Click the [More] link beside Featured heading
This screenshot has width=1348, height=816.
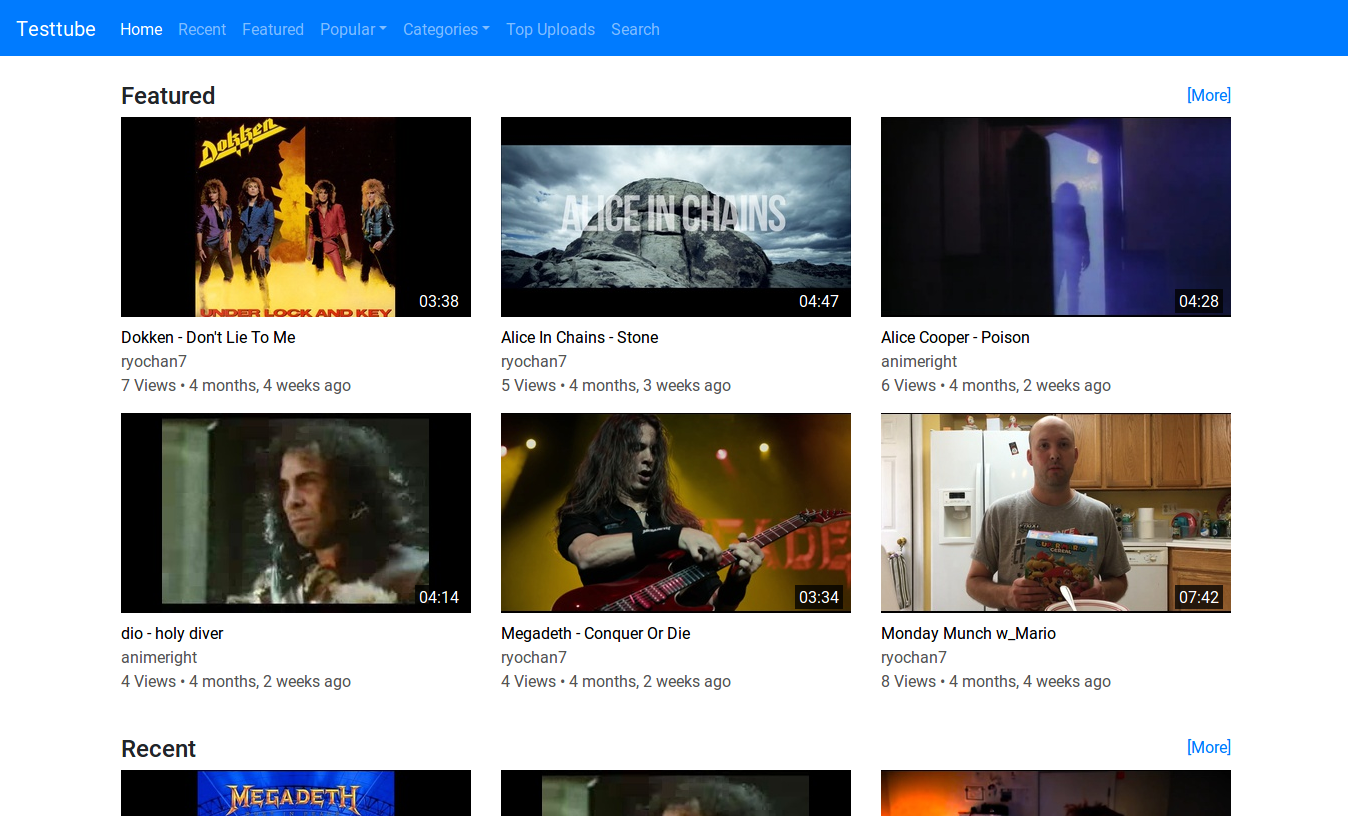[x=1208, y=95]
